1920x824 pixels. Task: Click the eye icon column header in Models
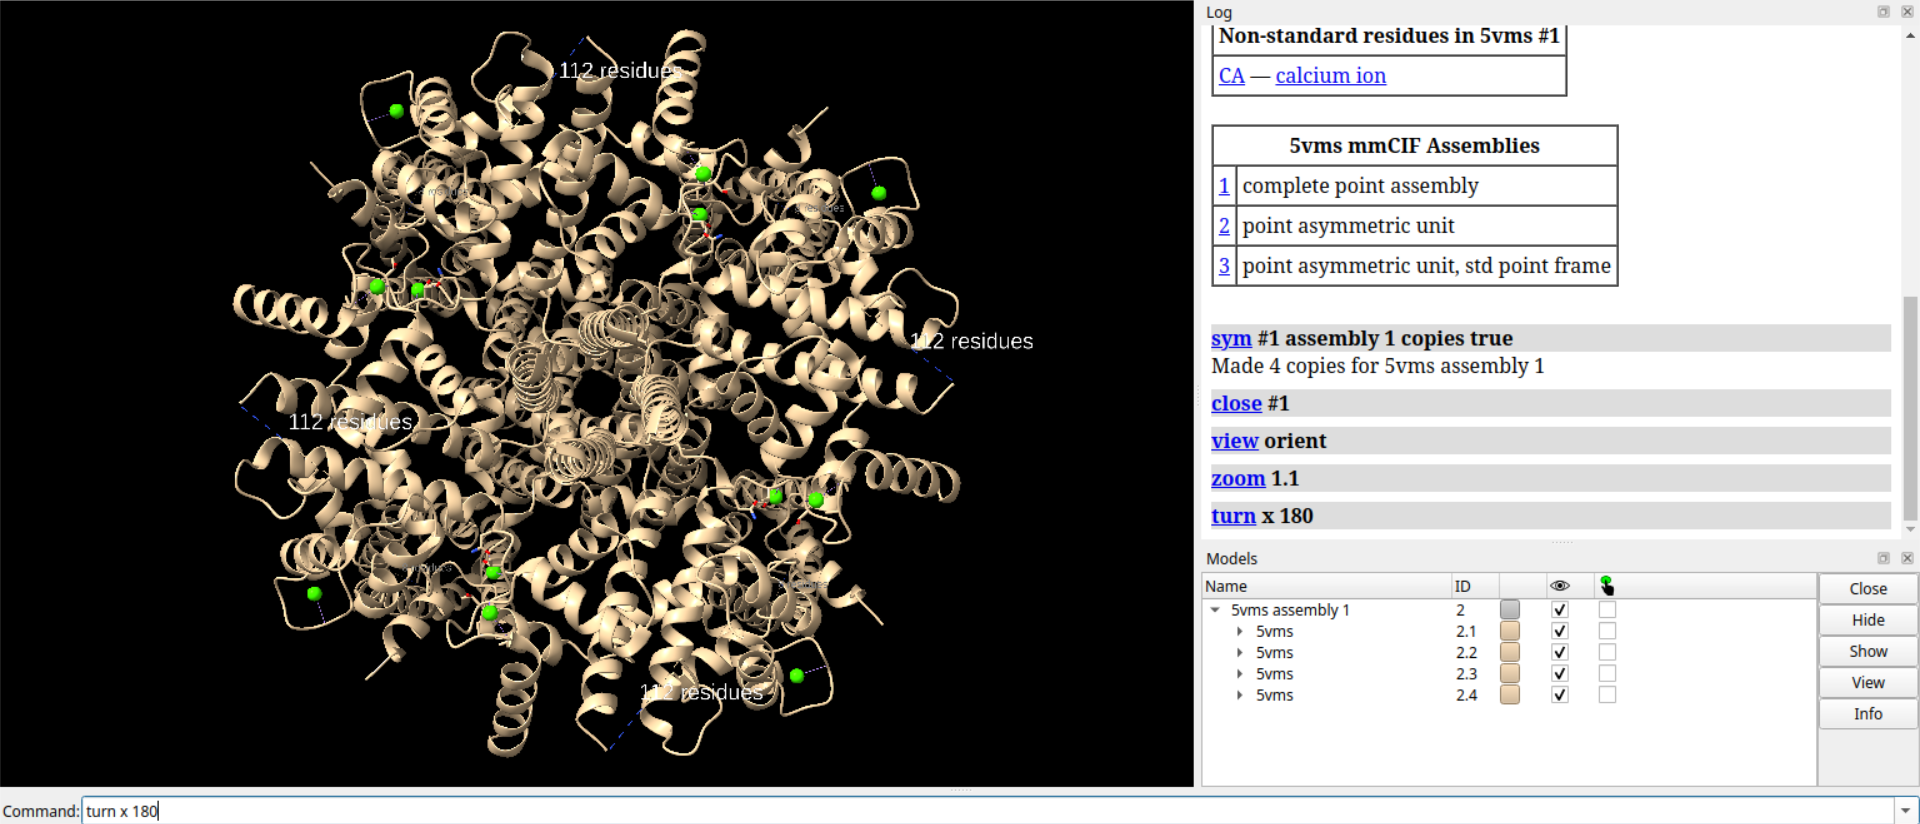[x=1559, y=586]
